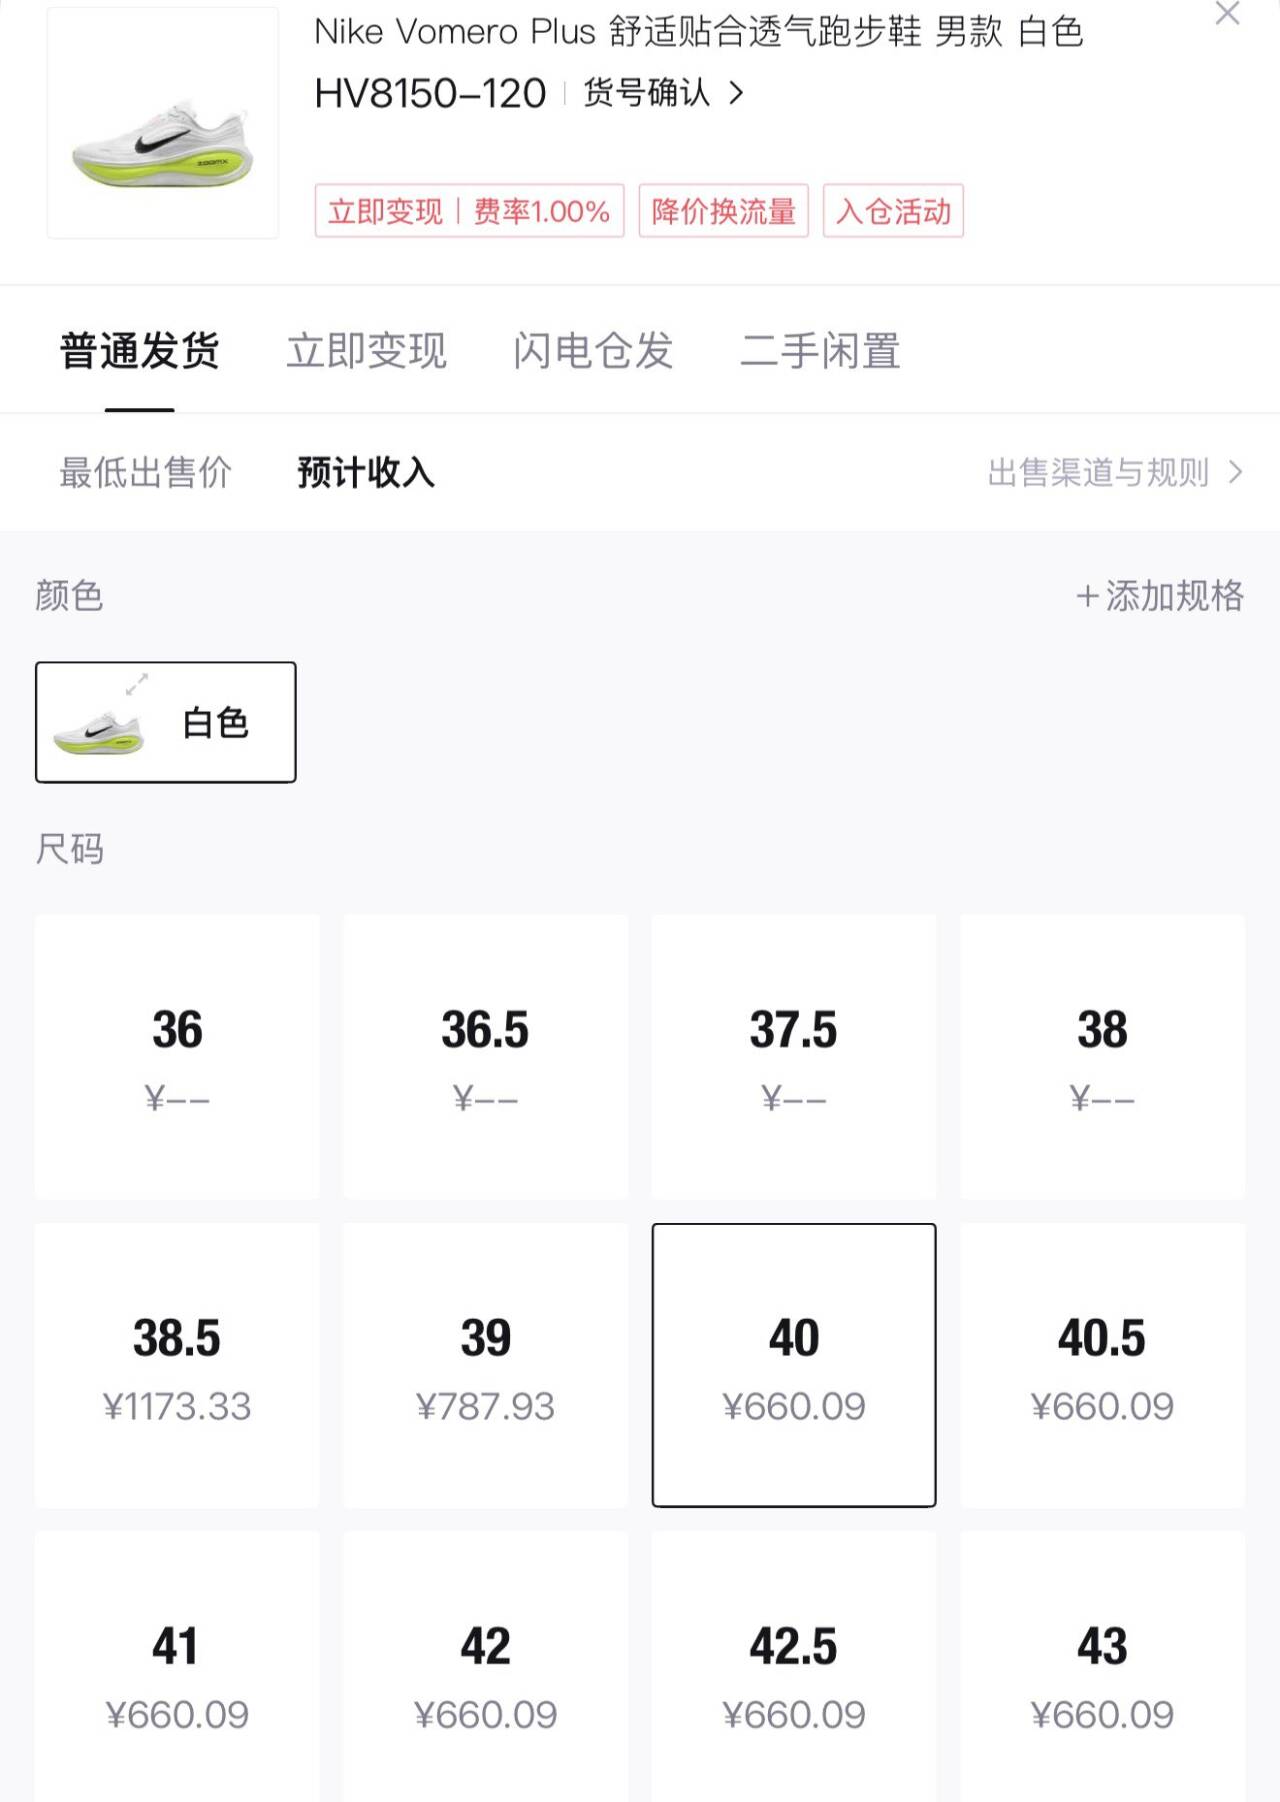
Task: Pick size 42.5 option
Action: [794, 1670]
